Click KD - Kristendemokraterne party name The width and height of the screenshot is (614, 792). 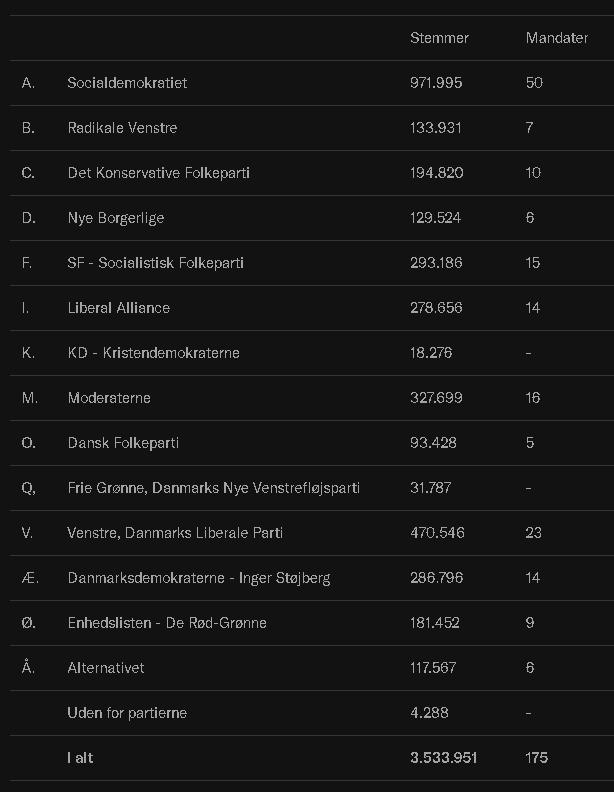[x=154, y=353]
